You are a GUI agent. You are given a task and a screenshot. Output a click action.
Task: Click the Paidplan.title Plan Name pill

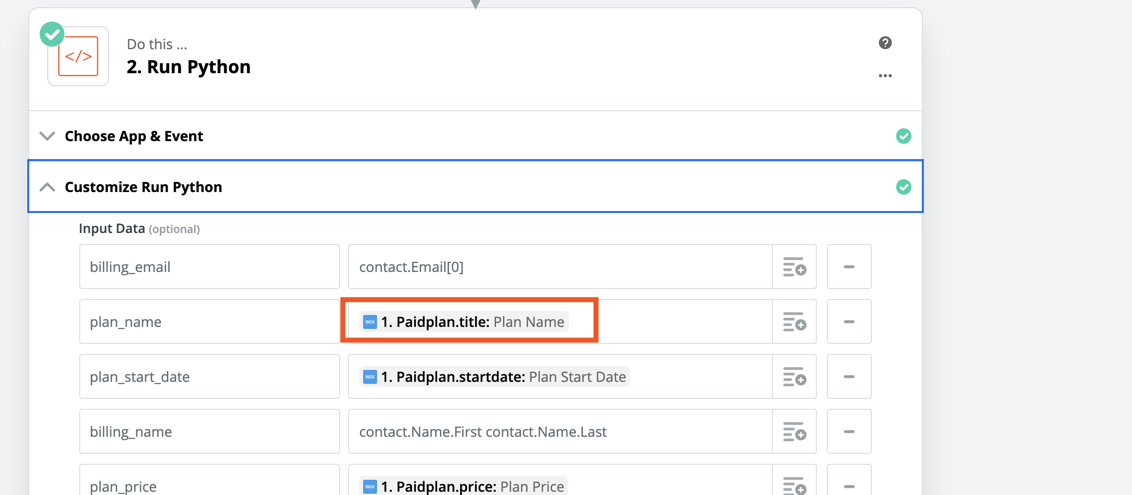[x=464, y=322]
